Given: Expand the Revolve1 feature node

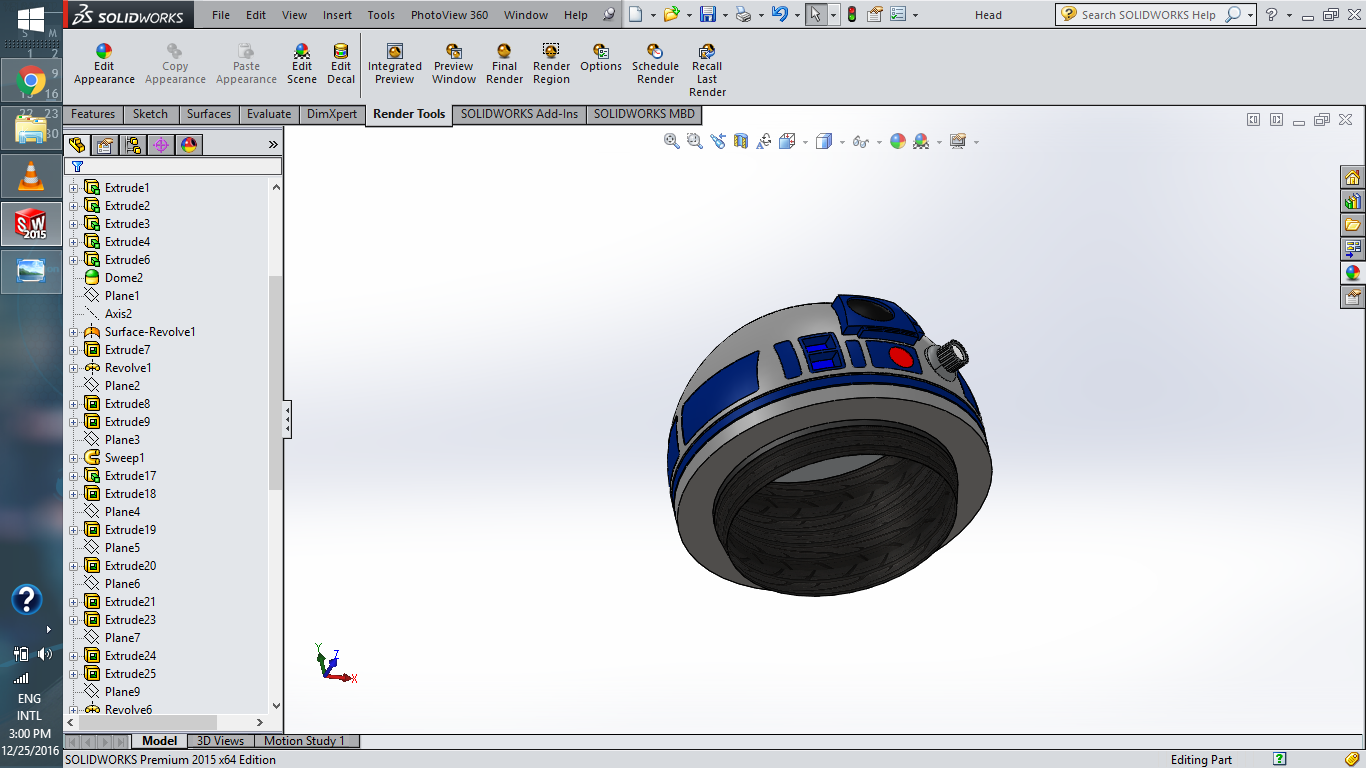Looking at the screenshot, I should pyautogui.click(x=73, y=368).
